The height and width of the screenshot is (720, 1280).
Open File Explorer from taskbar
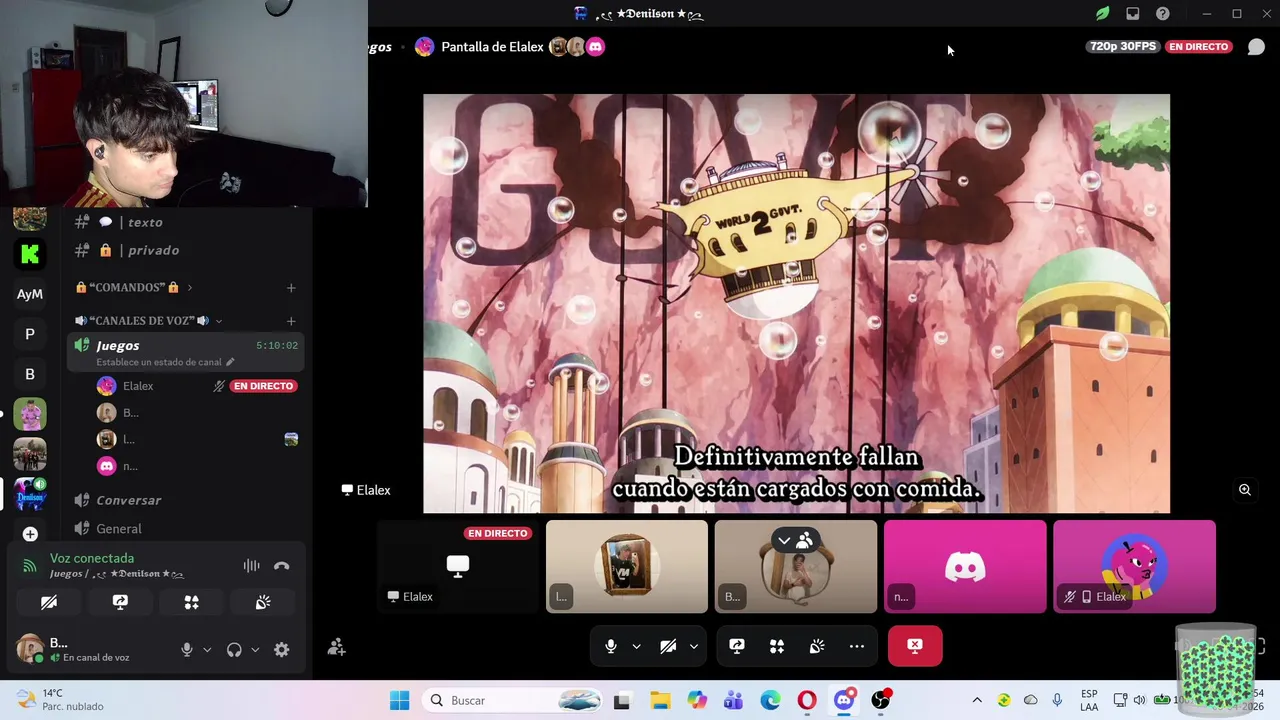click(660, 700)
